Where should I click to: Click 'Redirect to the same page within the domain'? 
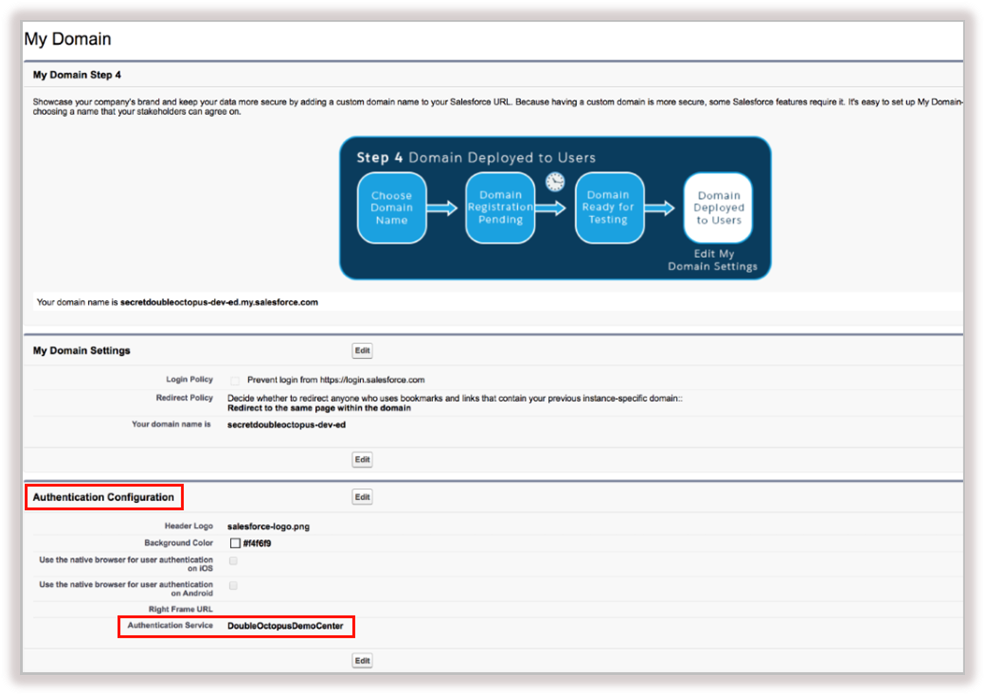[319, 408]
